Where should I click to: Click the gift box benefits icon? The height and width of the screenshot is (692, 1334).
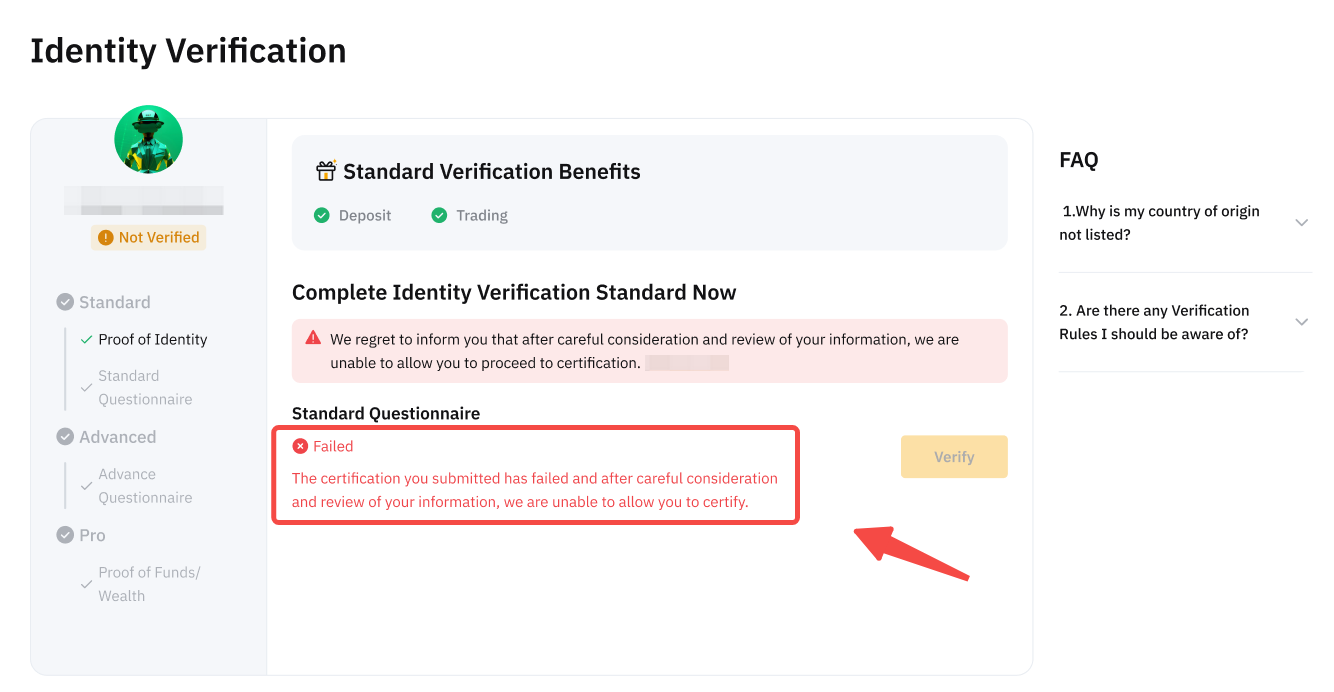click(x=326, y=171)
